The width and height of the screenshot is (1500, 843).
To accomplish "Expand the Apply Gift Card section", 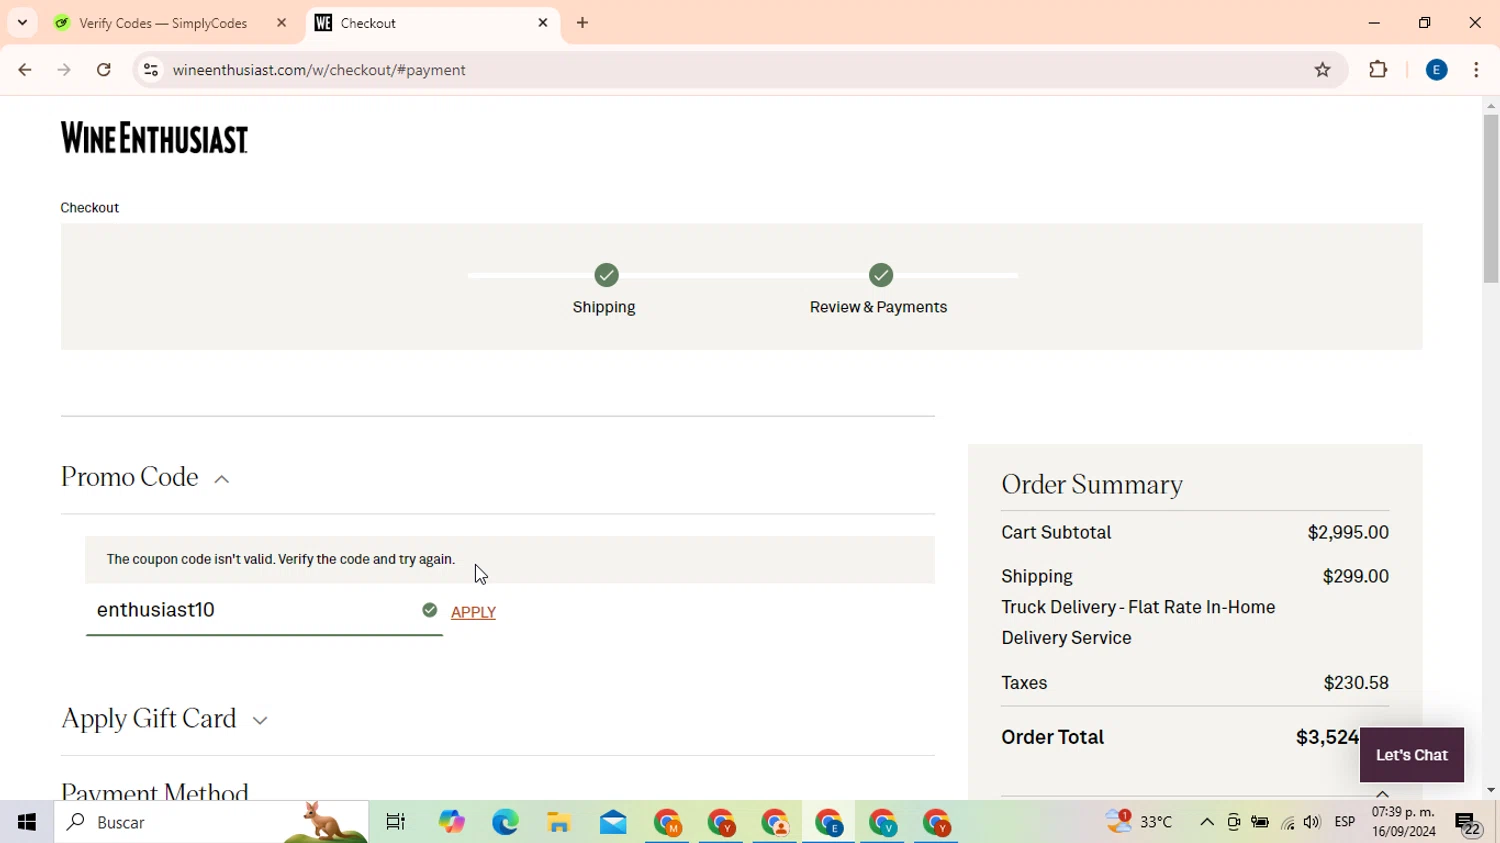I will pos(260,720).
